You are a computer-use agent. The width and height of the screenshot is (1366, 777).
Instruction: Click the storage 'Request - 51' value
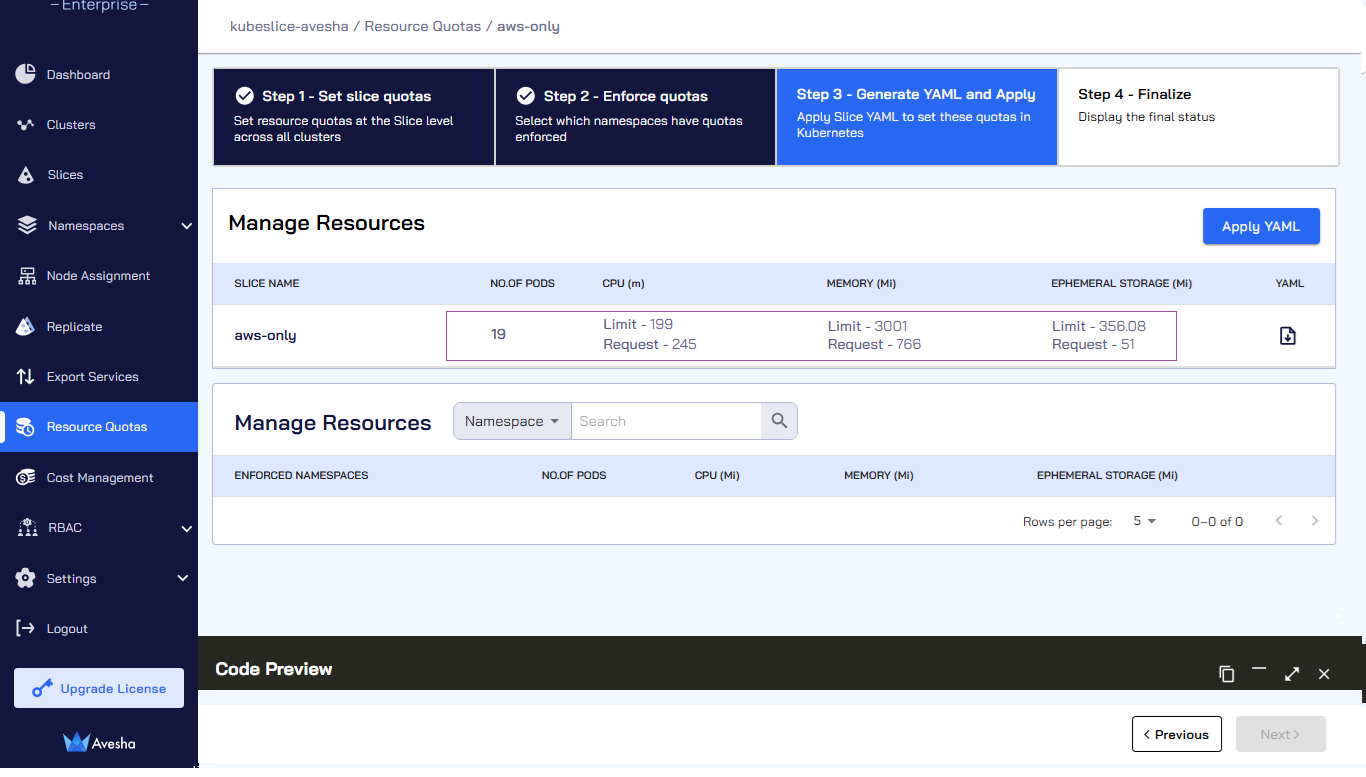point(1093,344)
